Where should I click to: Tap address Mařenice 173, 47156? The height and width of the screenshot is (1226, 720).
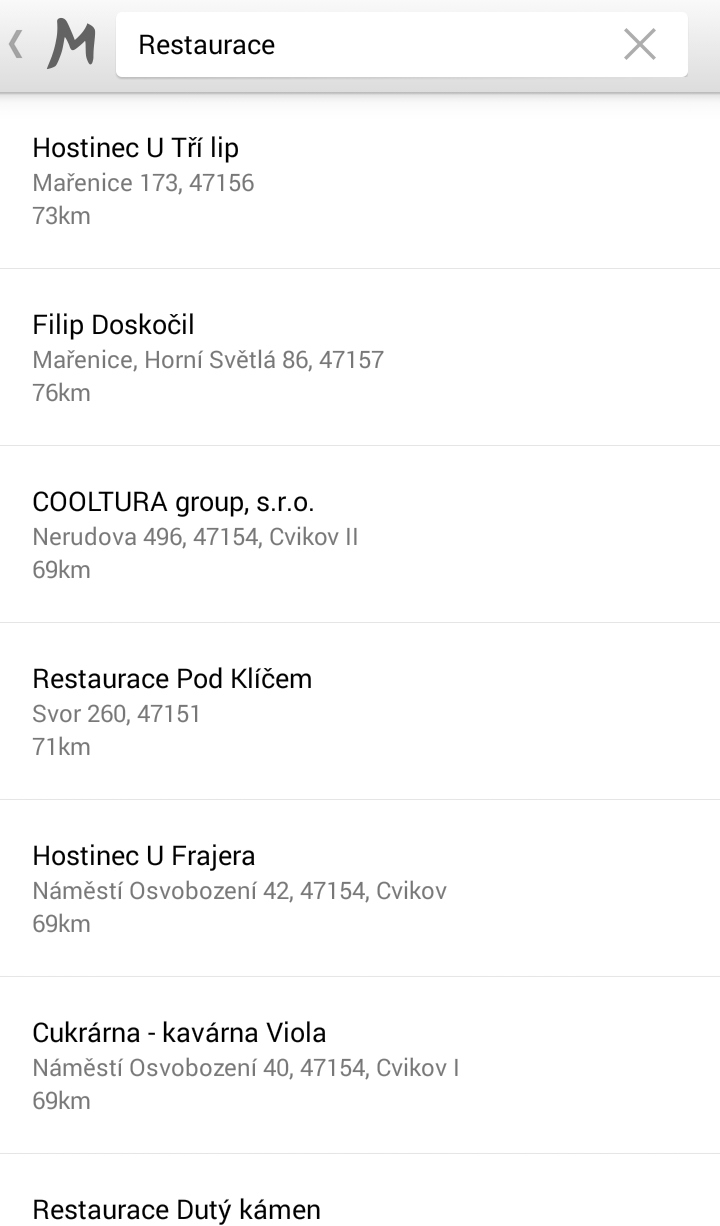coord(143,183)
